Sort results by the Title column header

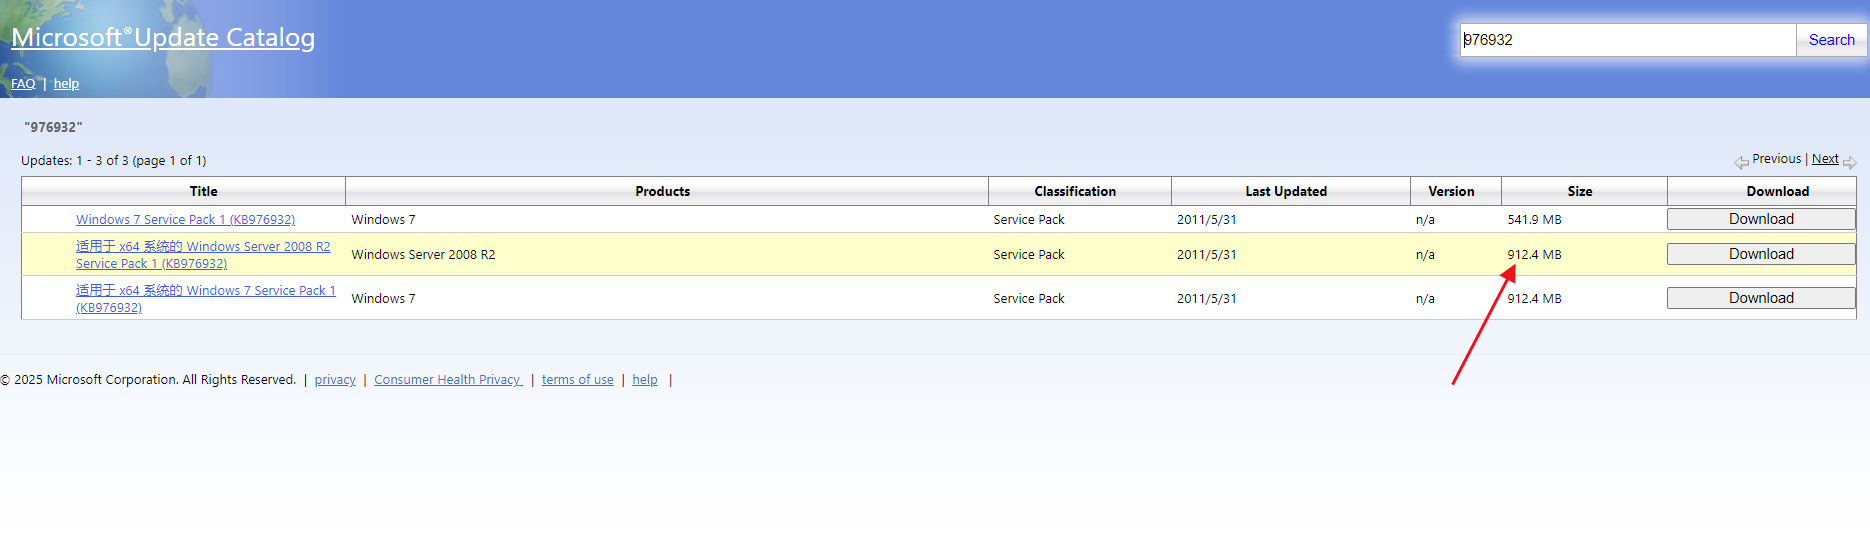pos(203,191)
